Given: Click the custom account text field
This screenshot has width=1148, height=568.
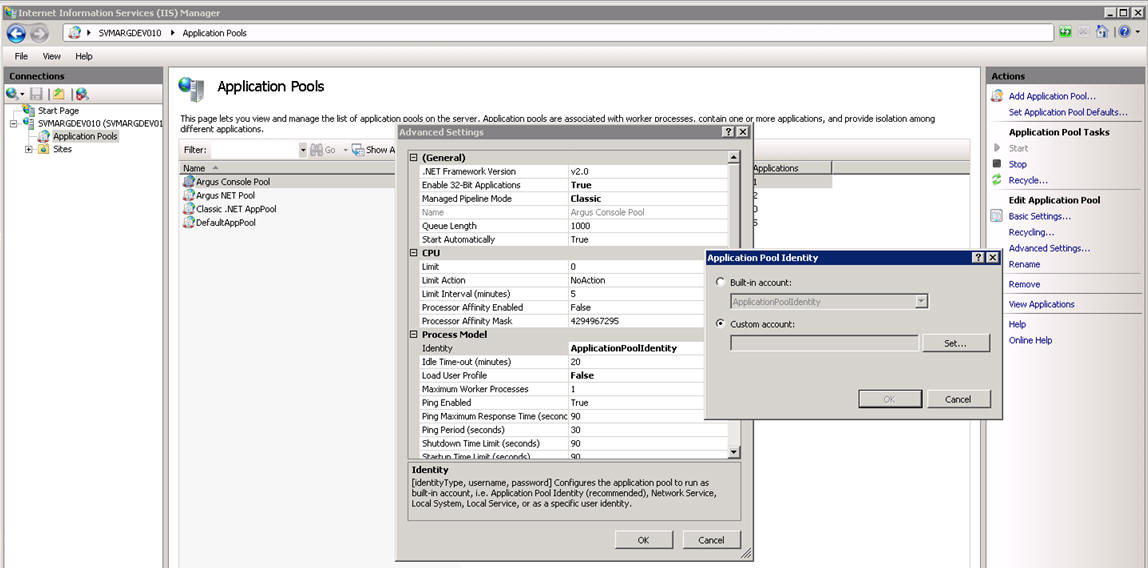Looking at the screenshot, I should tap(824, 343).
